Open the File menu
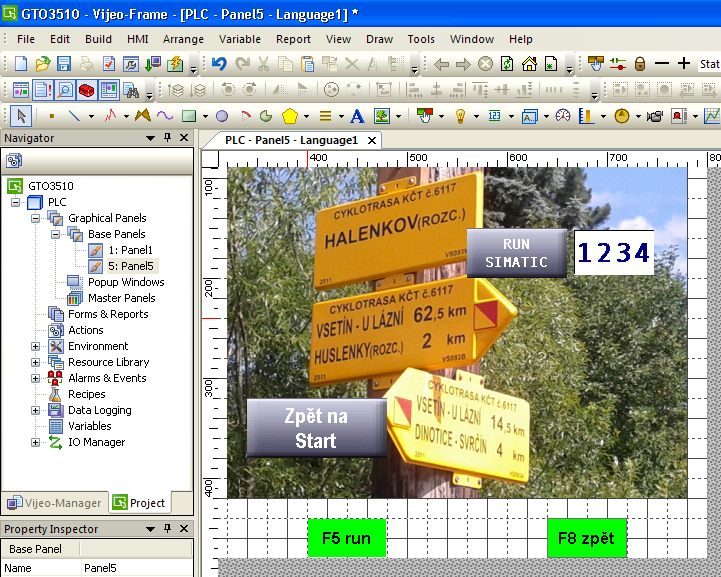The width and height of the screenshot is (721, 577). tap(26, 39)
